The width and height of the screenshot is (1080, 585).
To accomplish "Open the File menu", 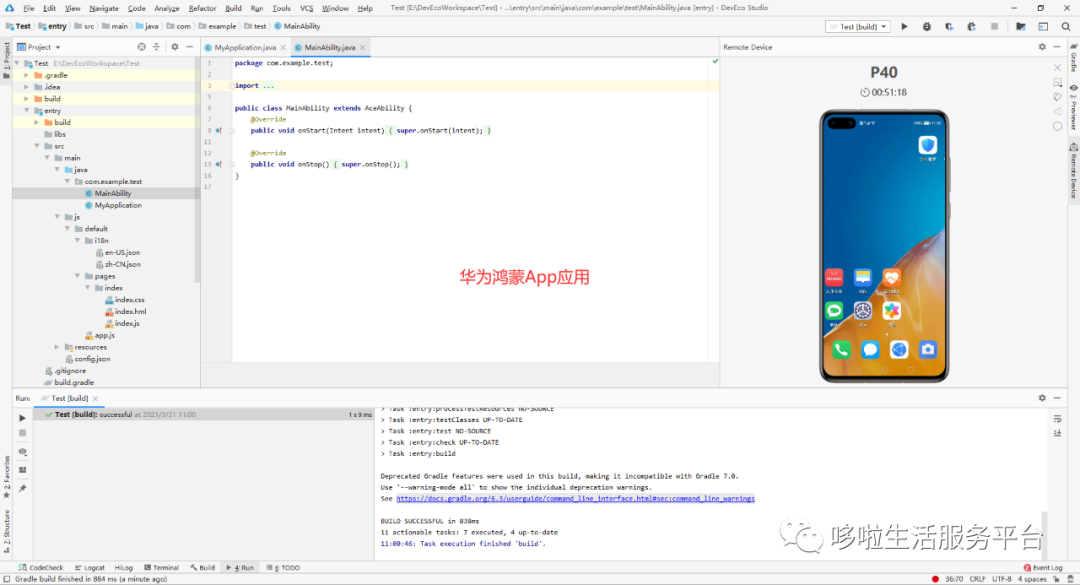I will coord(28,8).
